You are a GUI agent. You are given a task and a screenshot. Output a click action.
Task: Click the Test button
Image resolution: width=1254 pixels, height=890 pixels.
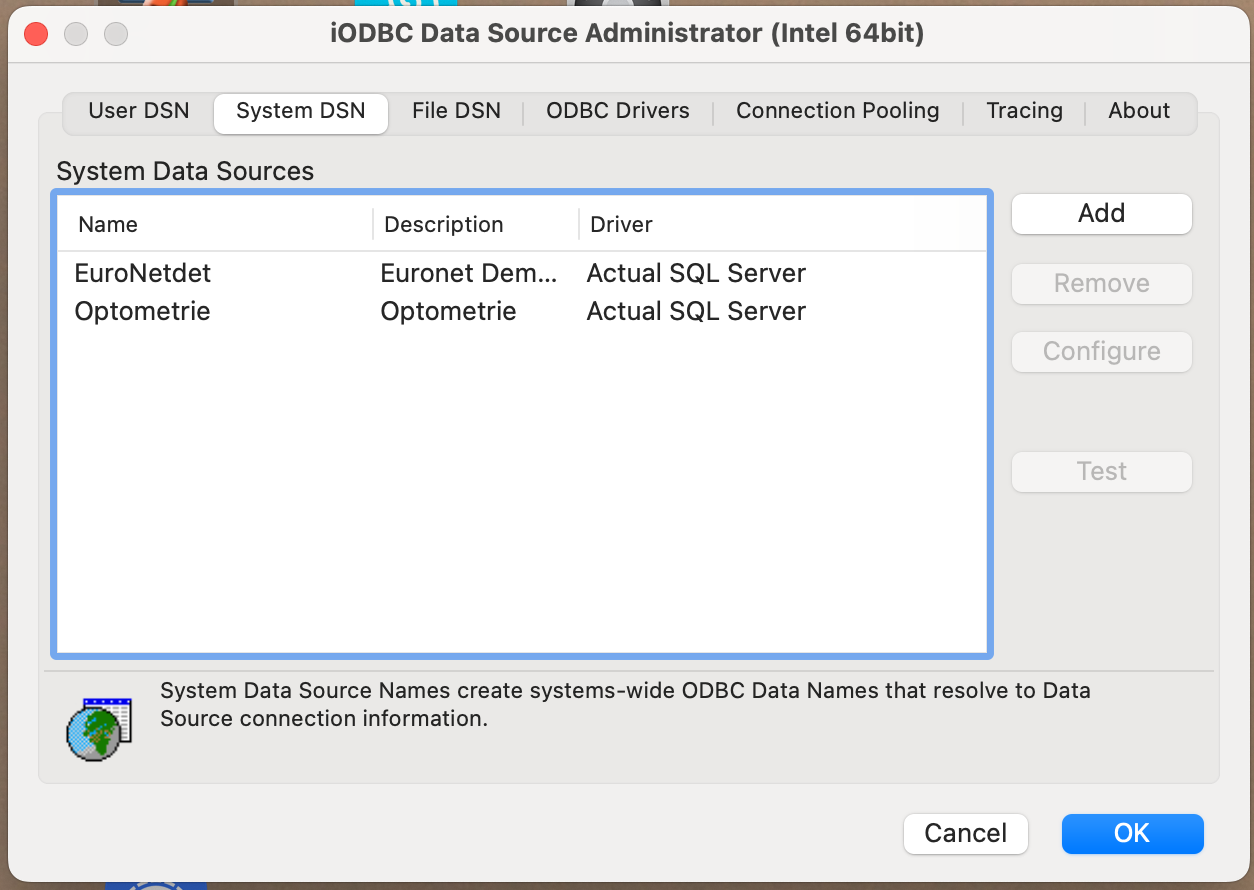(x=1102, y=472)
